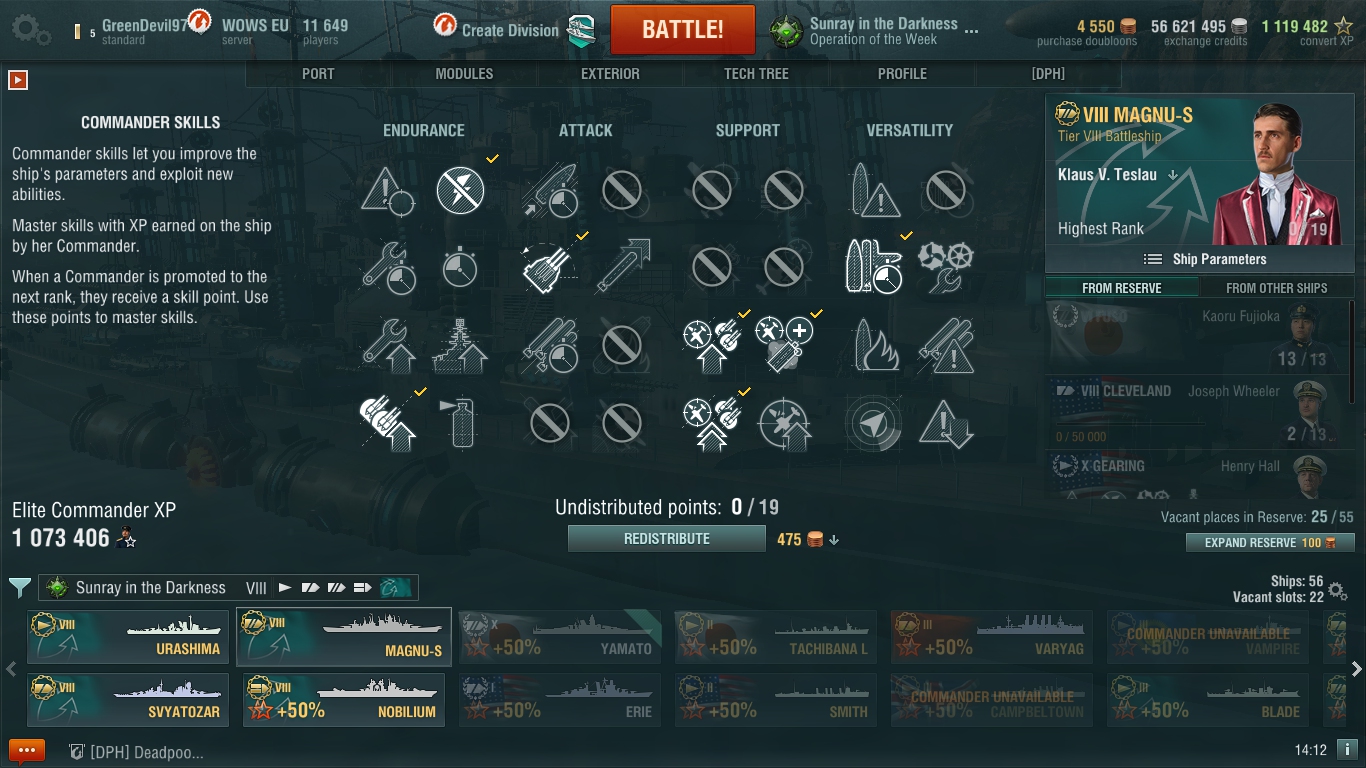Click the REDISTRIBUTE button
The width and height of the screenshot is (1366, 768).
point(667,539)
